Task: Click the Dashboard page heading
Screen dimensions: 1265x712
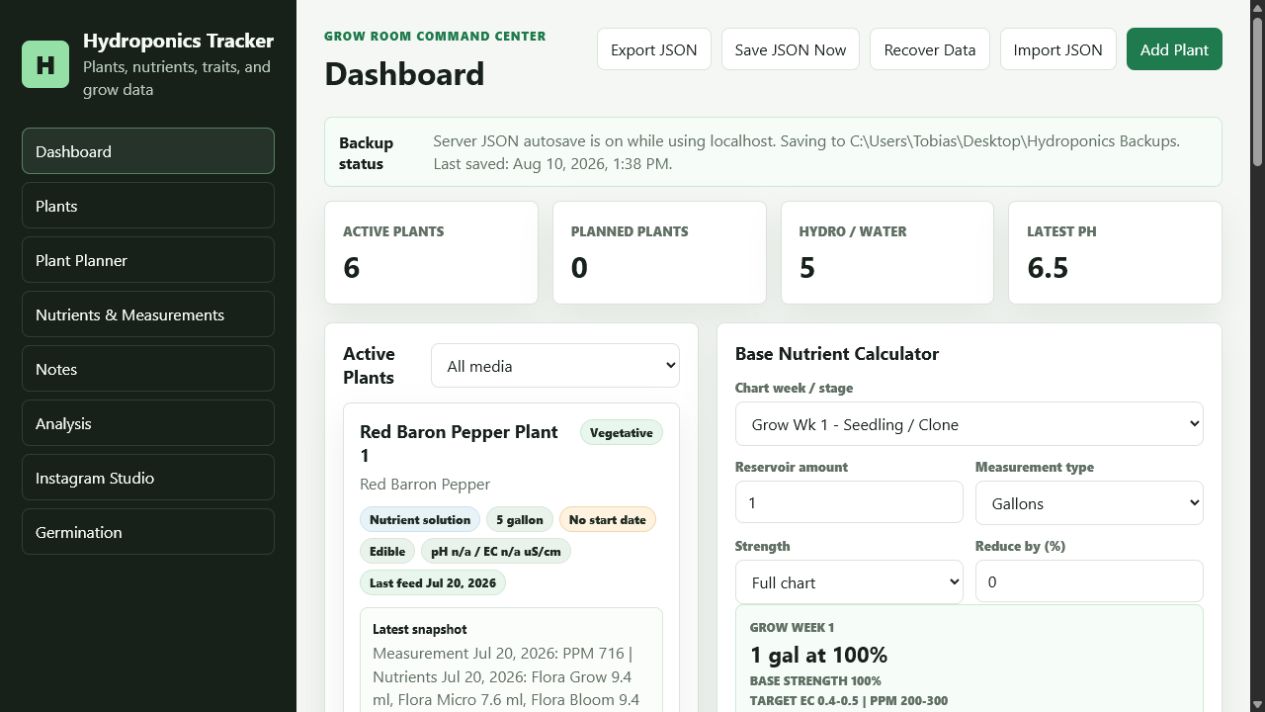Action: (404, 74)
